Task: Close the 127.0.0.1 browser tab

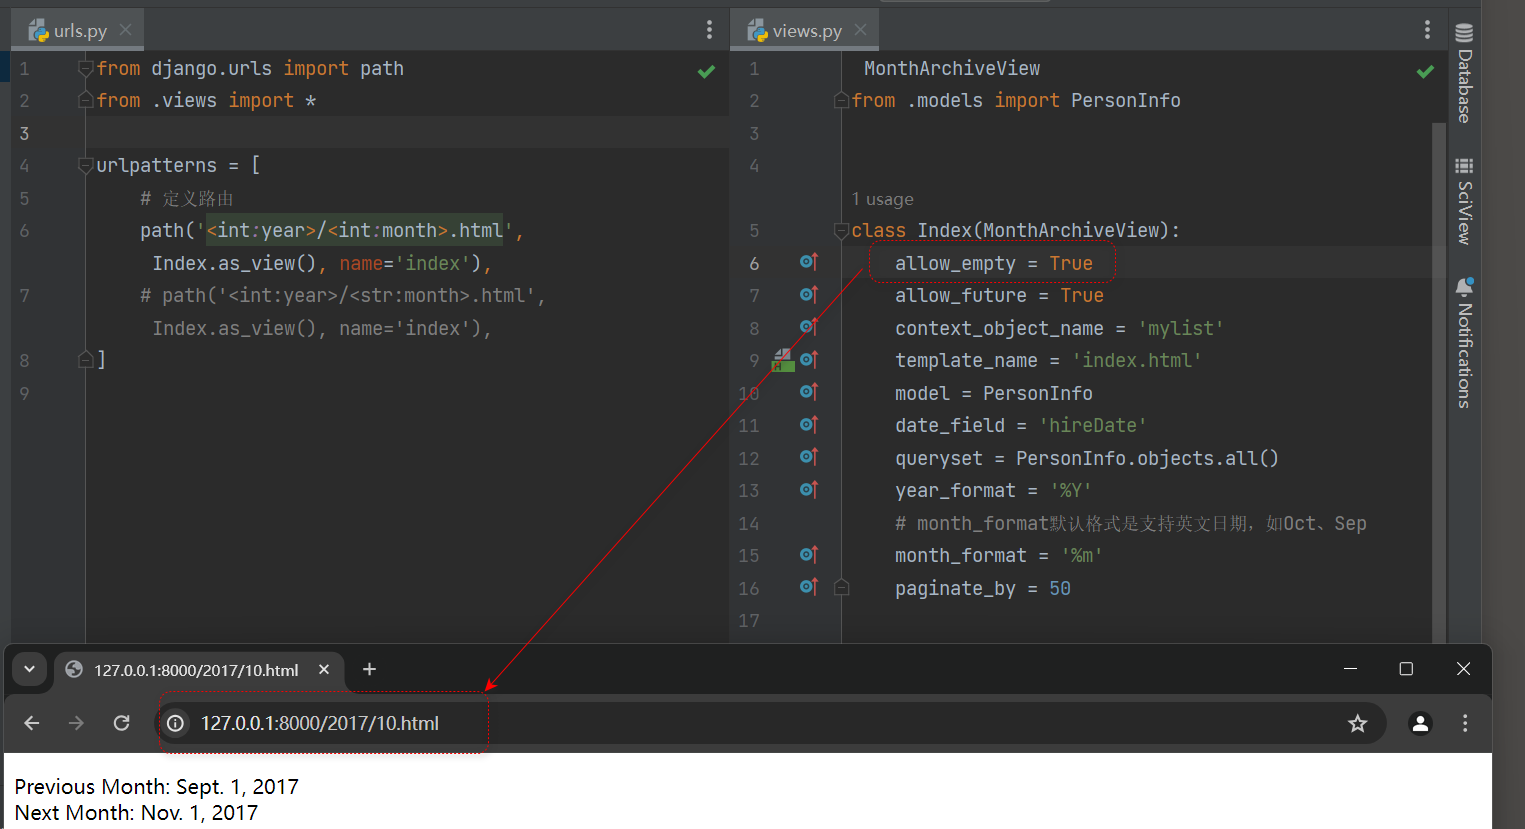Action: click(324, 669)
